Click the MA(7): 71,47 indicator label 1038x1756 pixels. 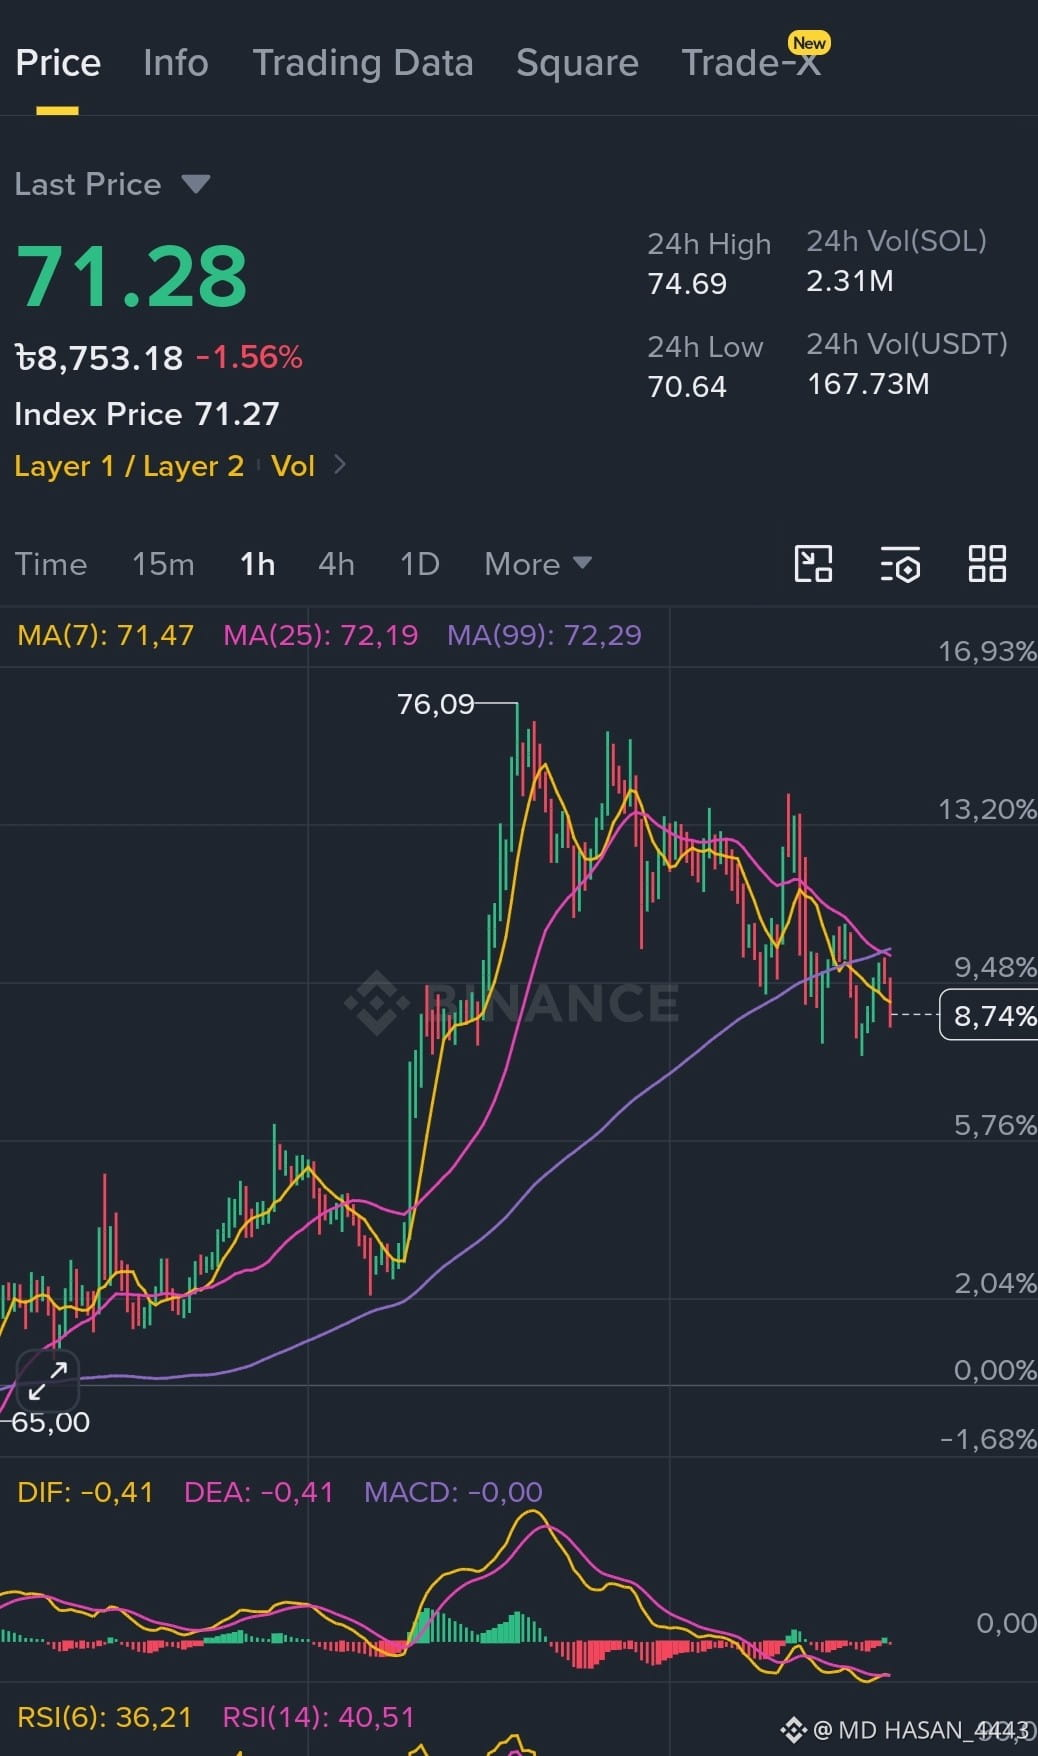106,635
